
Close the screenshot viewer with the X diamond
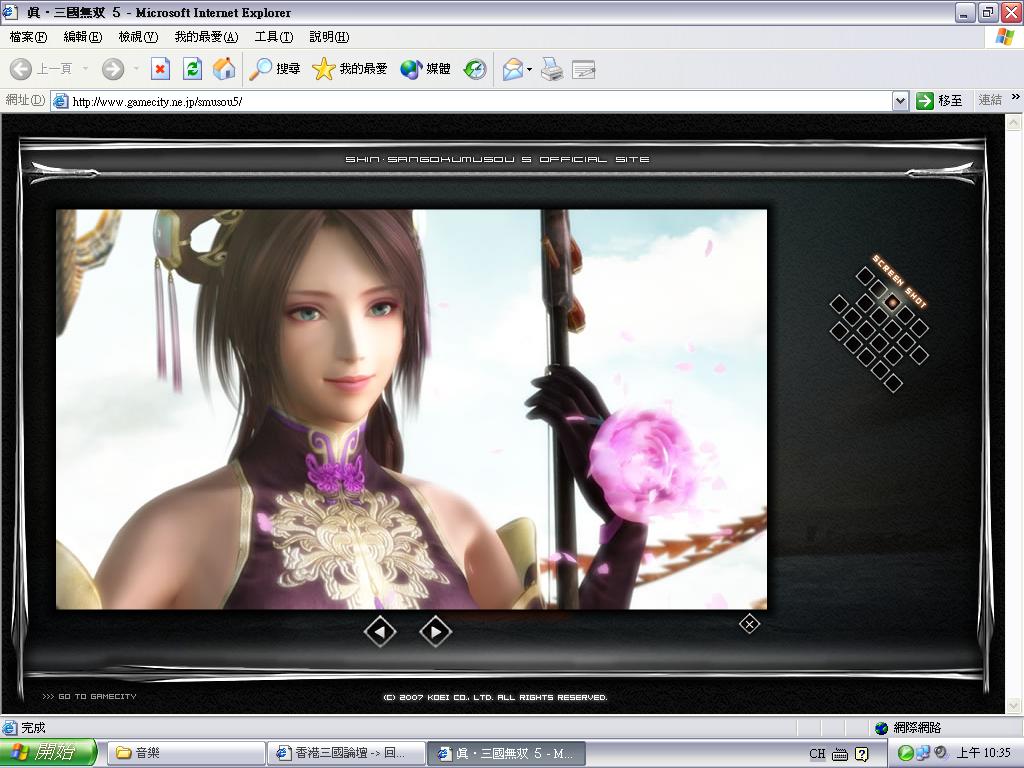coord(749,624)
